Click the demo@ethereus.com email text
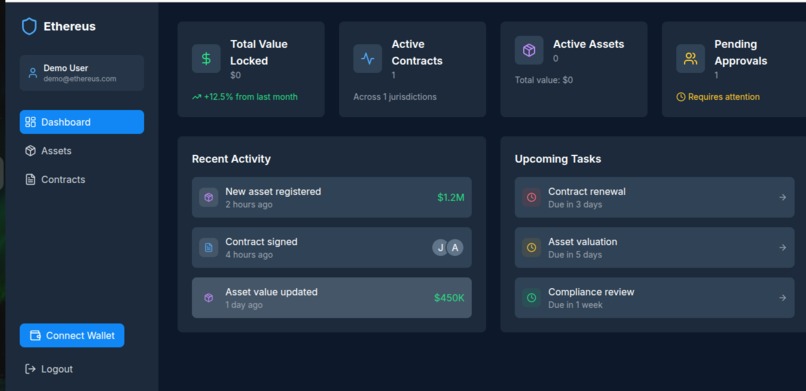Image resolution: width=806 pixels, height=391 pixels. [80, 79]
